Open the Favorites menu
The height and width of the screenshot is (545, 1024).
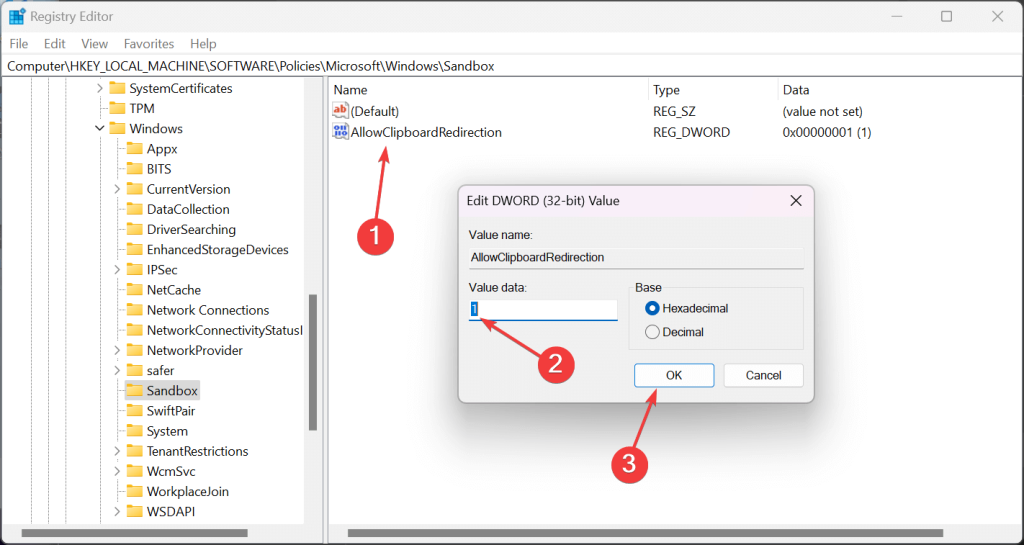click(149, 44)
